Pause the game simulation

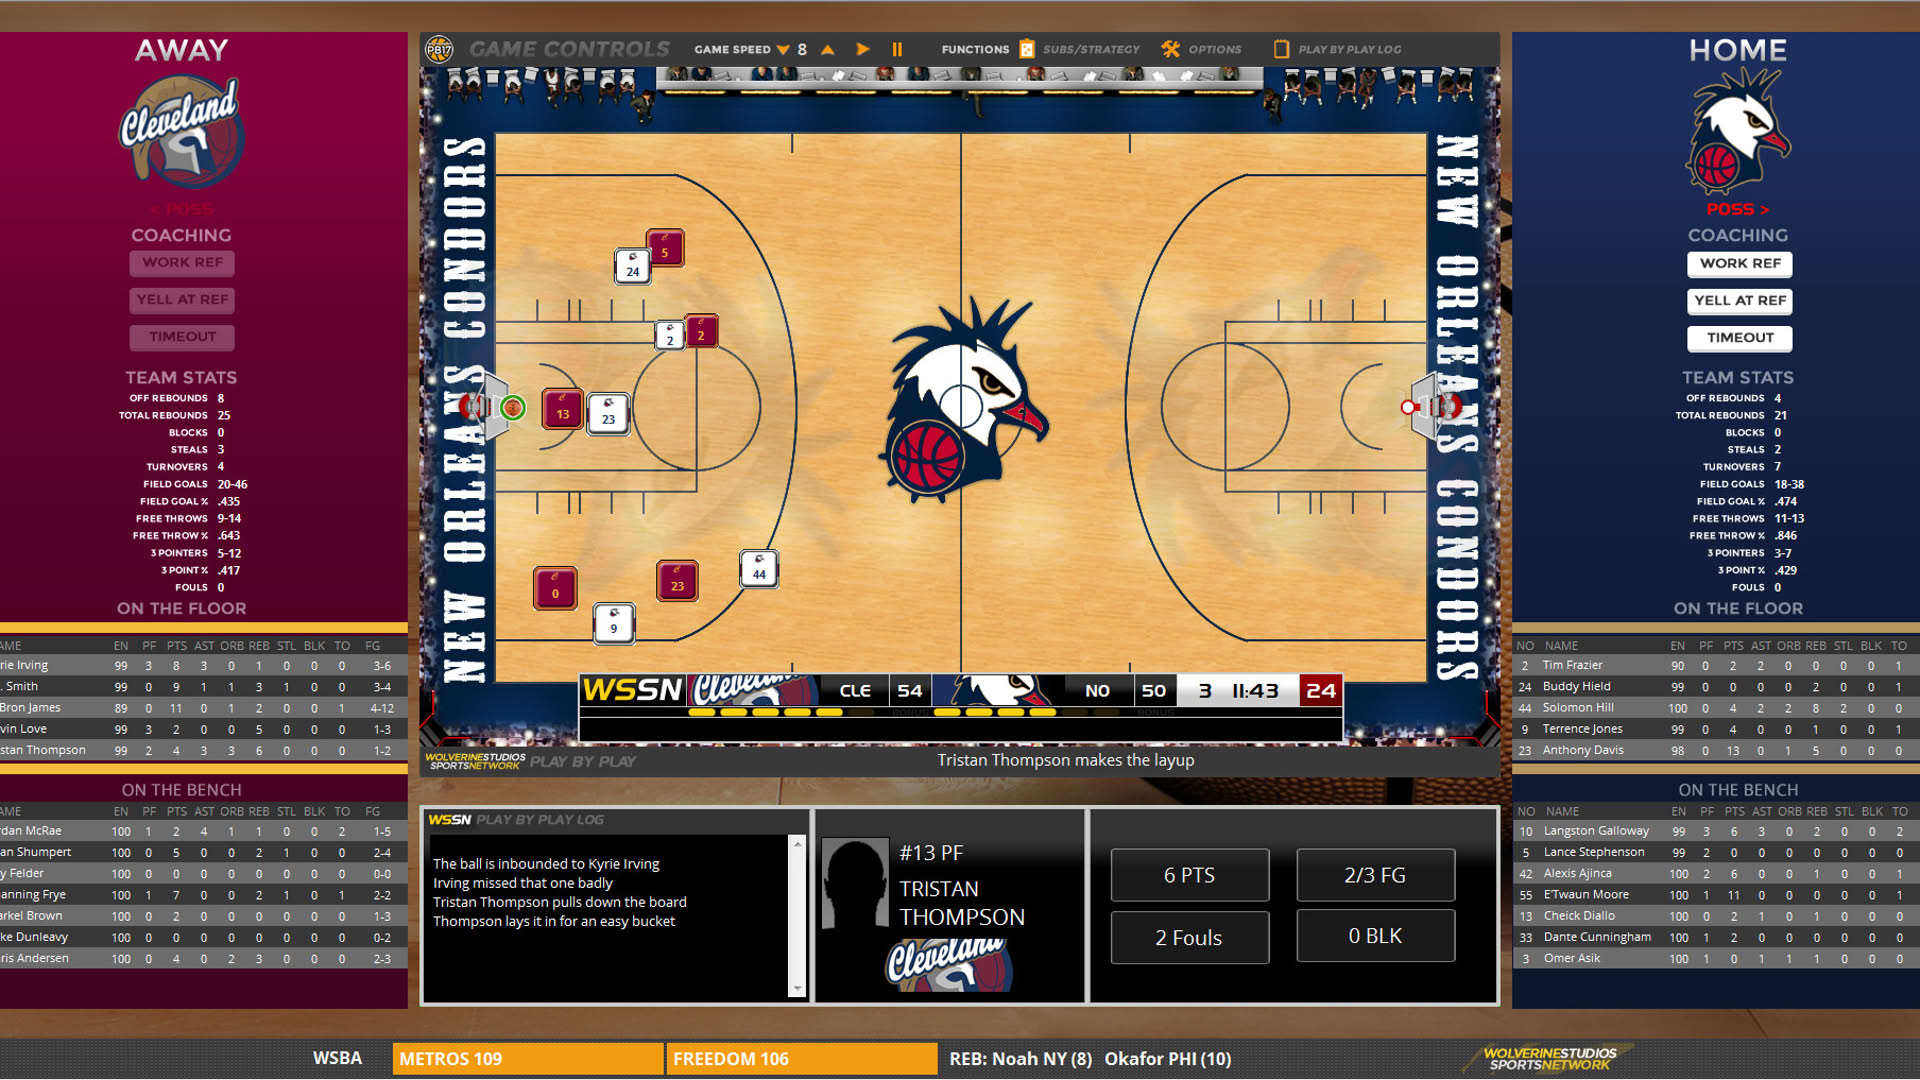tap(897, 49)
